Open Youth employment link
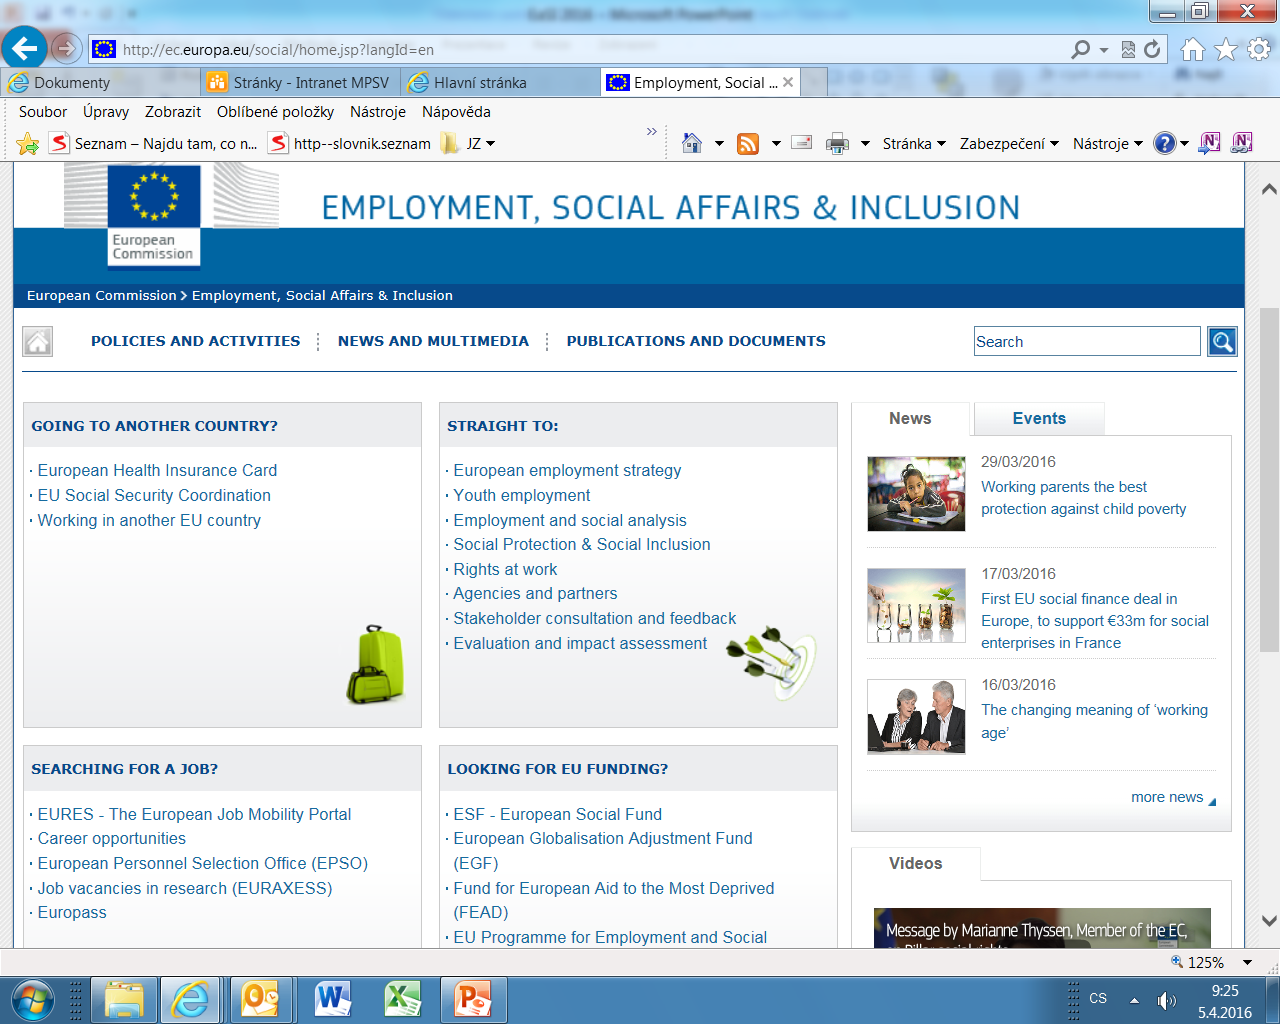1280x1024 pixels. (522, 495)
